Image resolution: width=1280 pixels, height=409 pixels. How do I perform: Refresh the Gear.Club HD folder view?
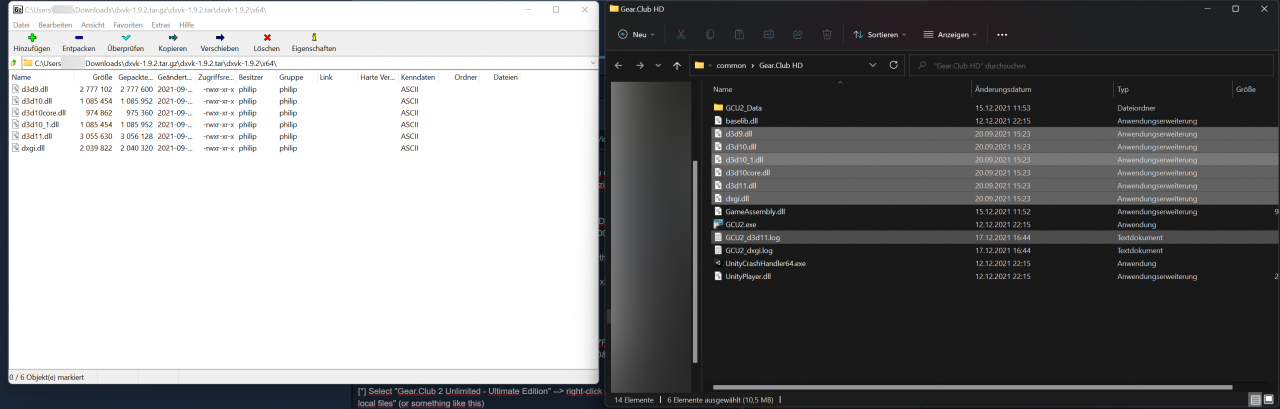[894, 65]
